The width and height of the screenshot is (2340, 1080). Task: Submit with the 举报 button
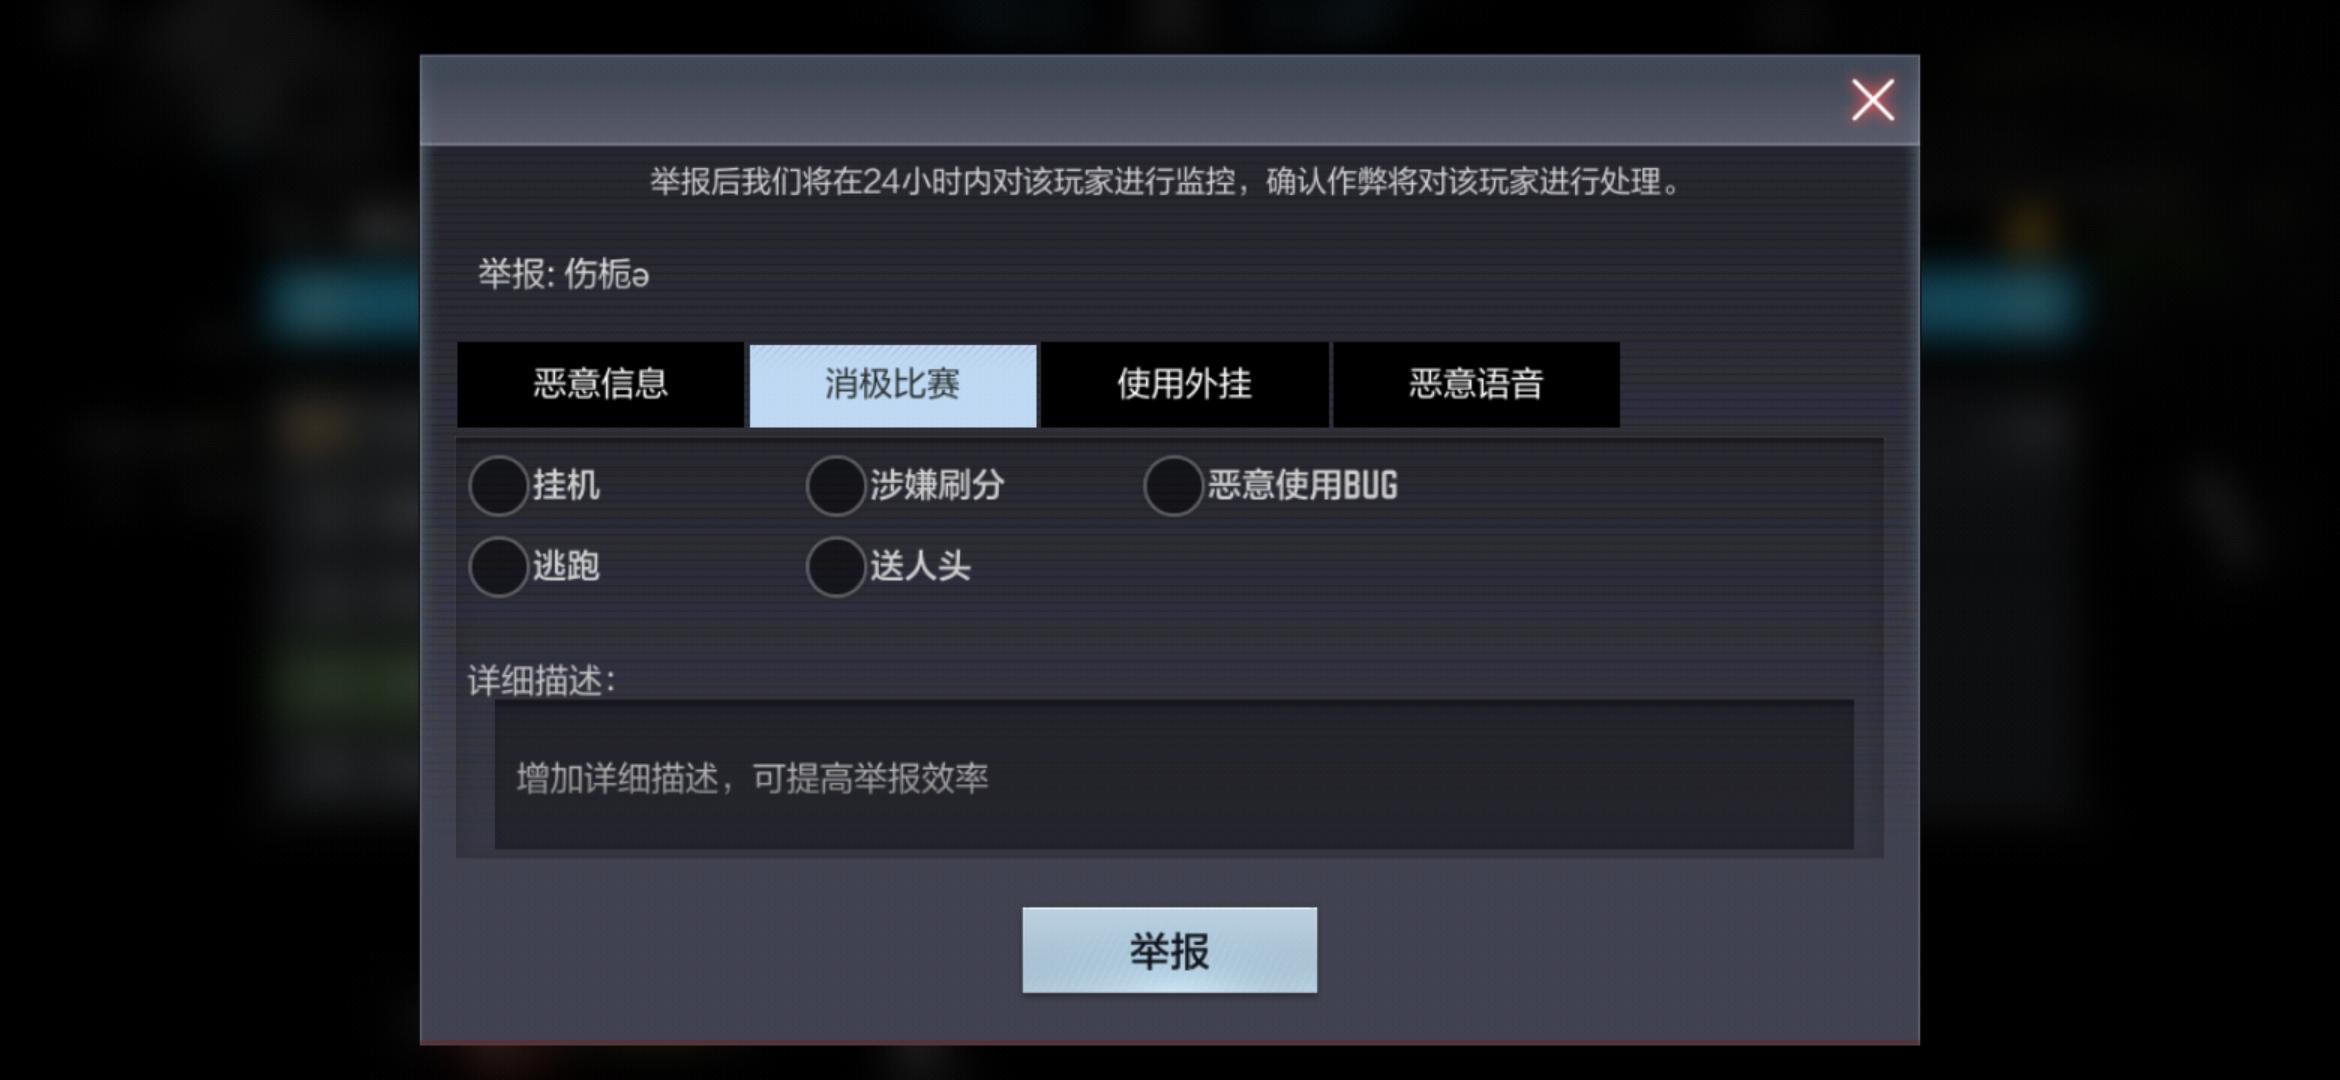[1169, 950]
